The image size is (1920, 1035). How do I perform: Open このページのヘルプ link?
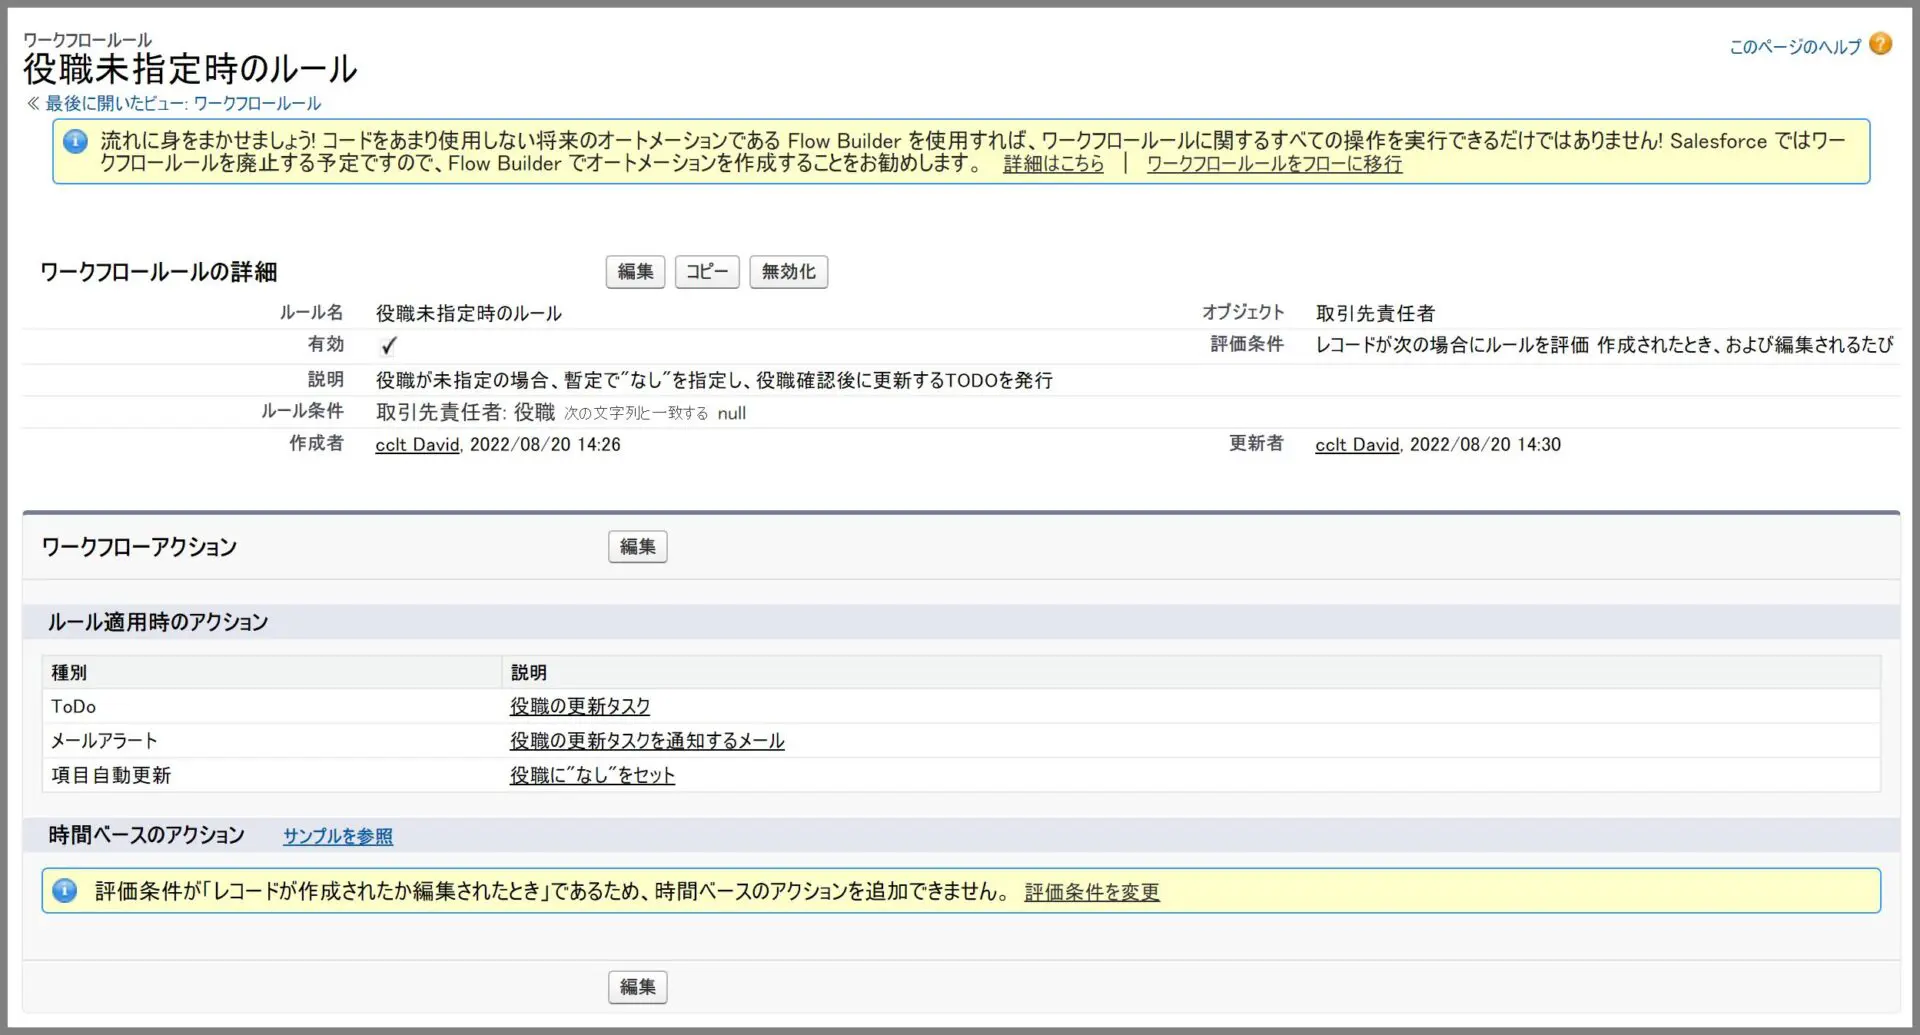click(x=1794, y=47)
